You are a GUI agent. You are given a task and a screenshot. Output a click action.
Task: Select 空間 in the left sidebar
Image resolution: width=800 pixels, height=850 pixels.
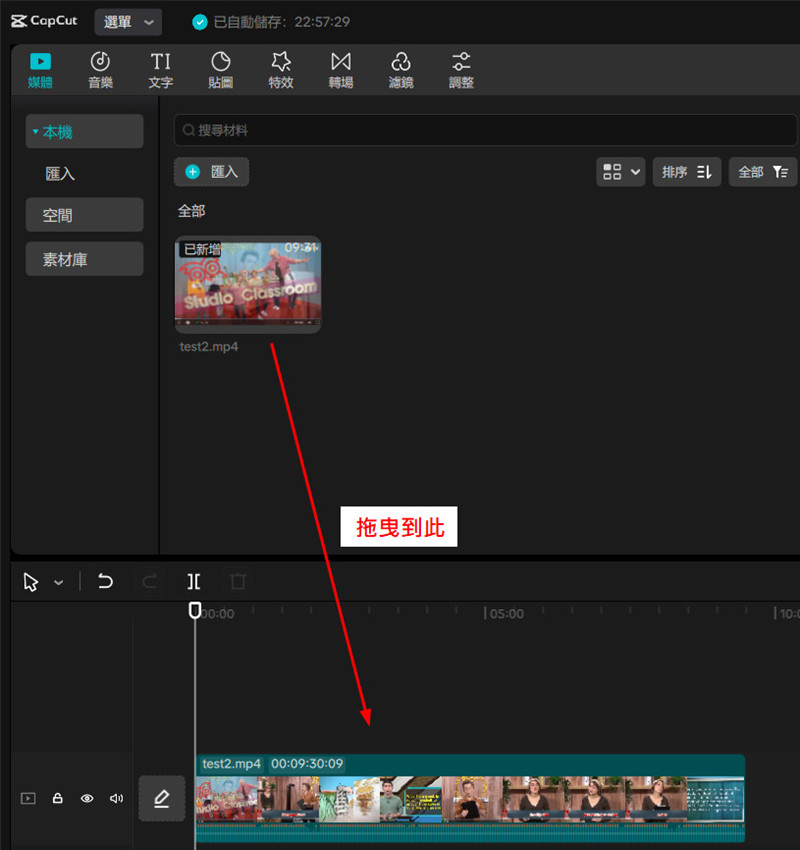[85, 215]
